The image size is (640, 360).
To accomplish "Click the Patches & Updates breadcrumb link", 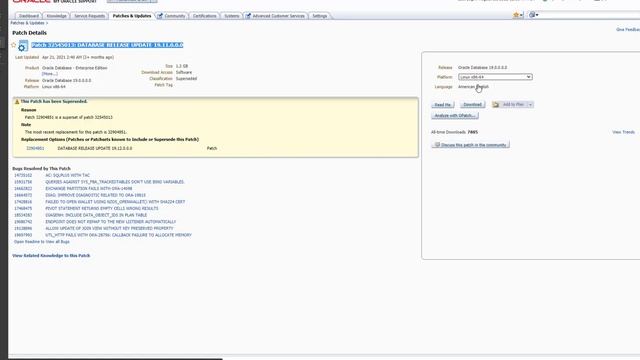I will point(27,23).
